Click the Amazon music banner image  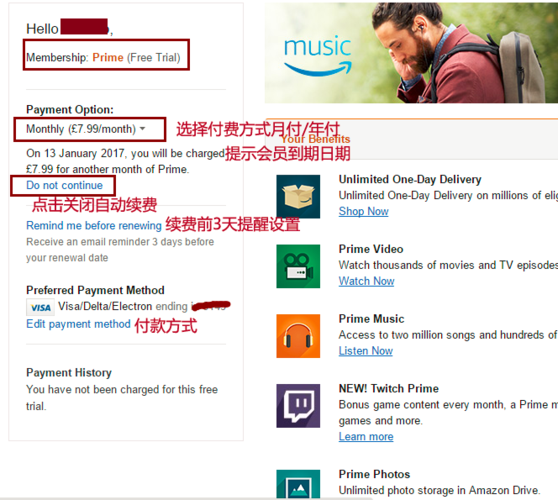point(411,53)
